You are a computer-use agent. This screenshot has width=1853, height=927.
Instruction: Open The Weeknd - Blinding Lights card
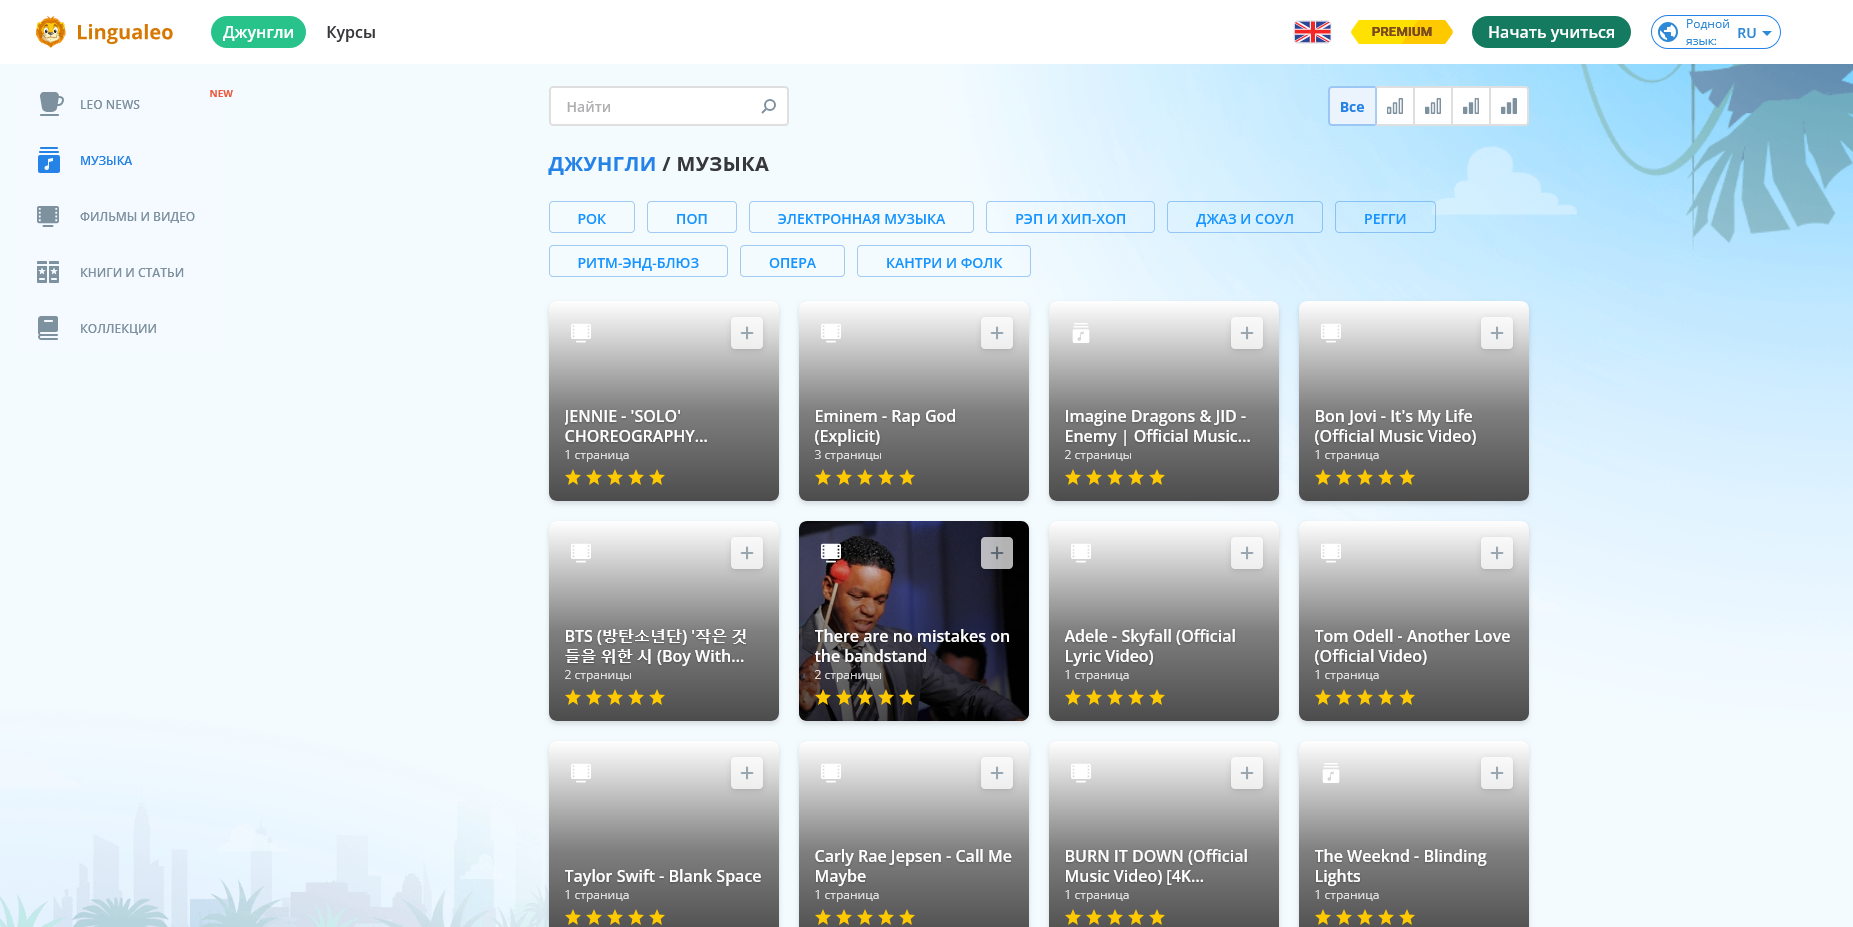click(1414, 834)
